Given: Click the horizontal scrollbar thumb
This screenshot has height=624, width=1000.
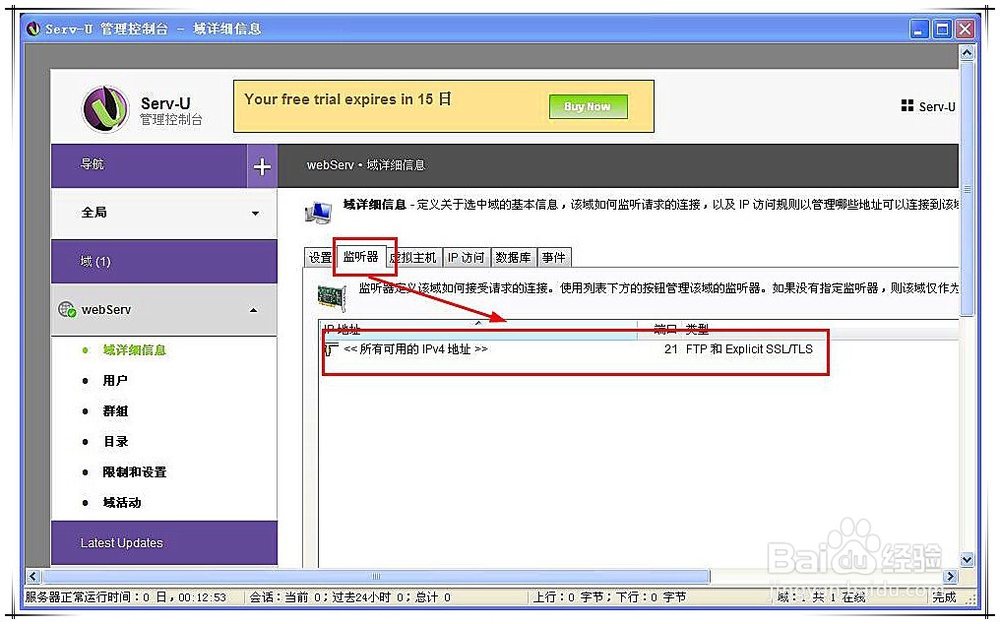Looking at the screenshot, I should 376,577.
